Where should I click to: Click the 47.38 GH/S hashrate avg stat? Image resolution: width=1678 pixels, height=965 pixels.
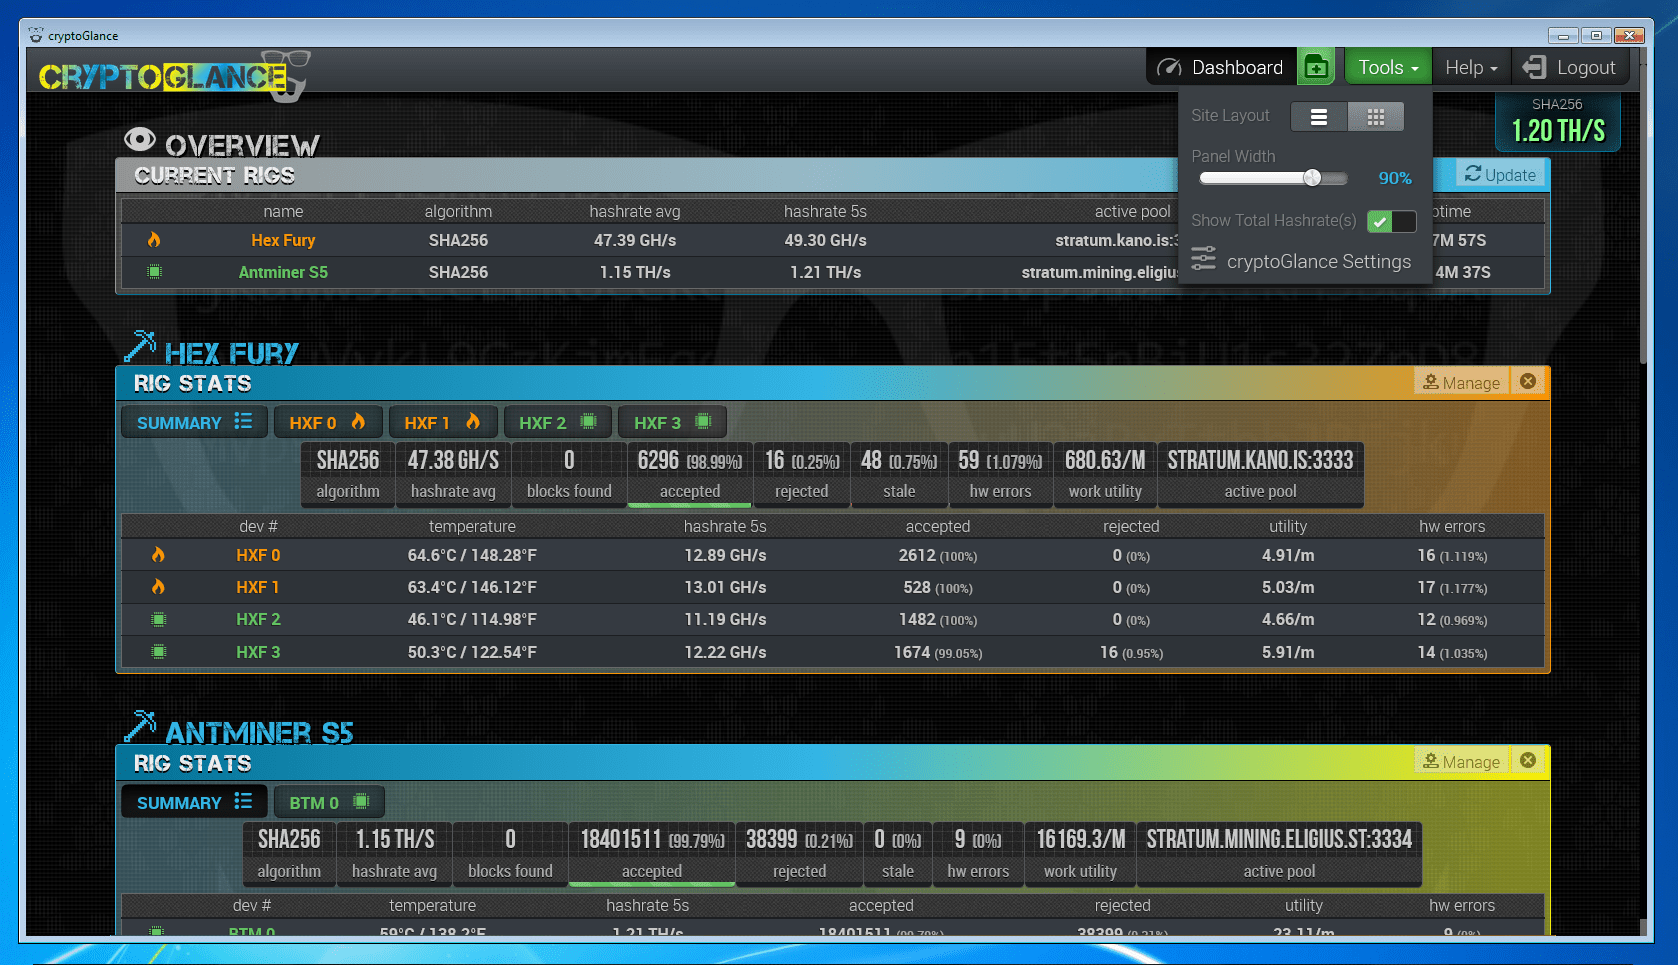(453, 473)
